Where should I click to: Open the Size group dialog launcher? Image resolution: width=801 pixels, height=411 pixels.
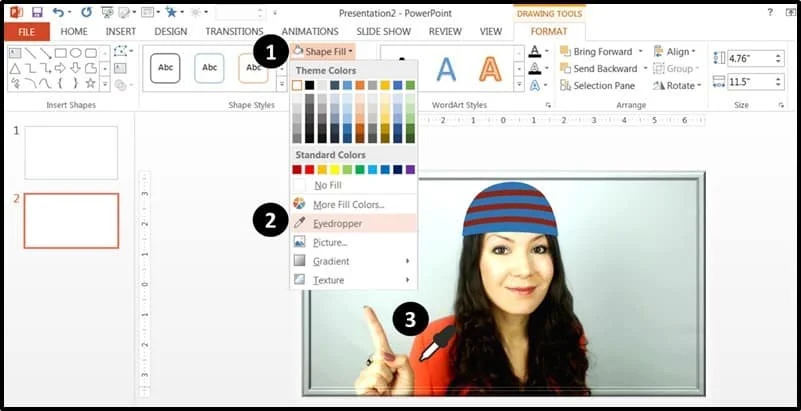pyautogui.click(x=781, y=105)
